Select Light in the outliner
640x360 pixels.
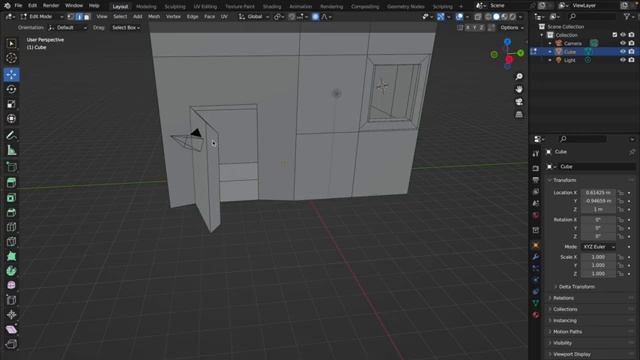(569, 60)
